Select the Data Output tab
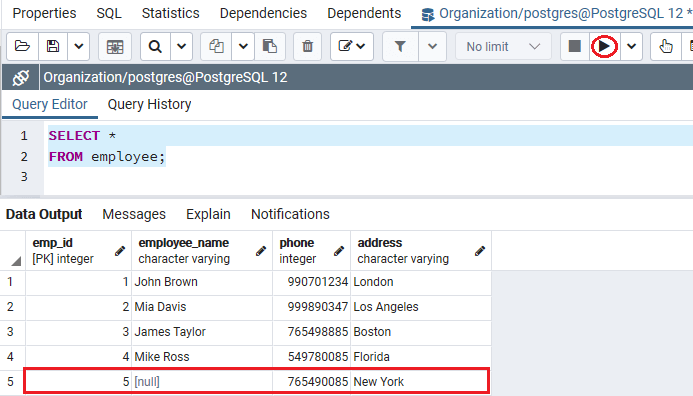The image size is (693, 396). 44,214
